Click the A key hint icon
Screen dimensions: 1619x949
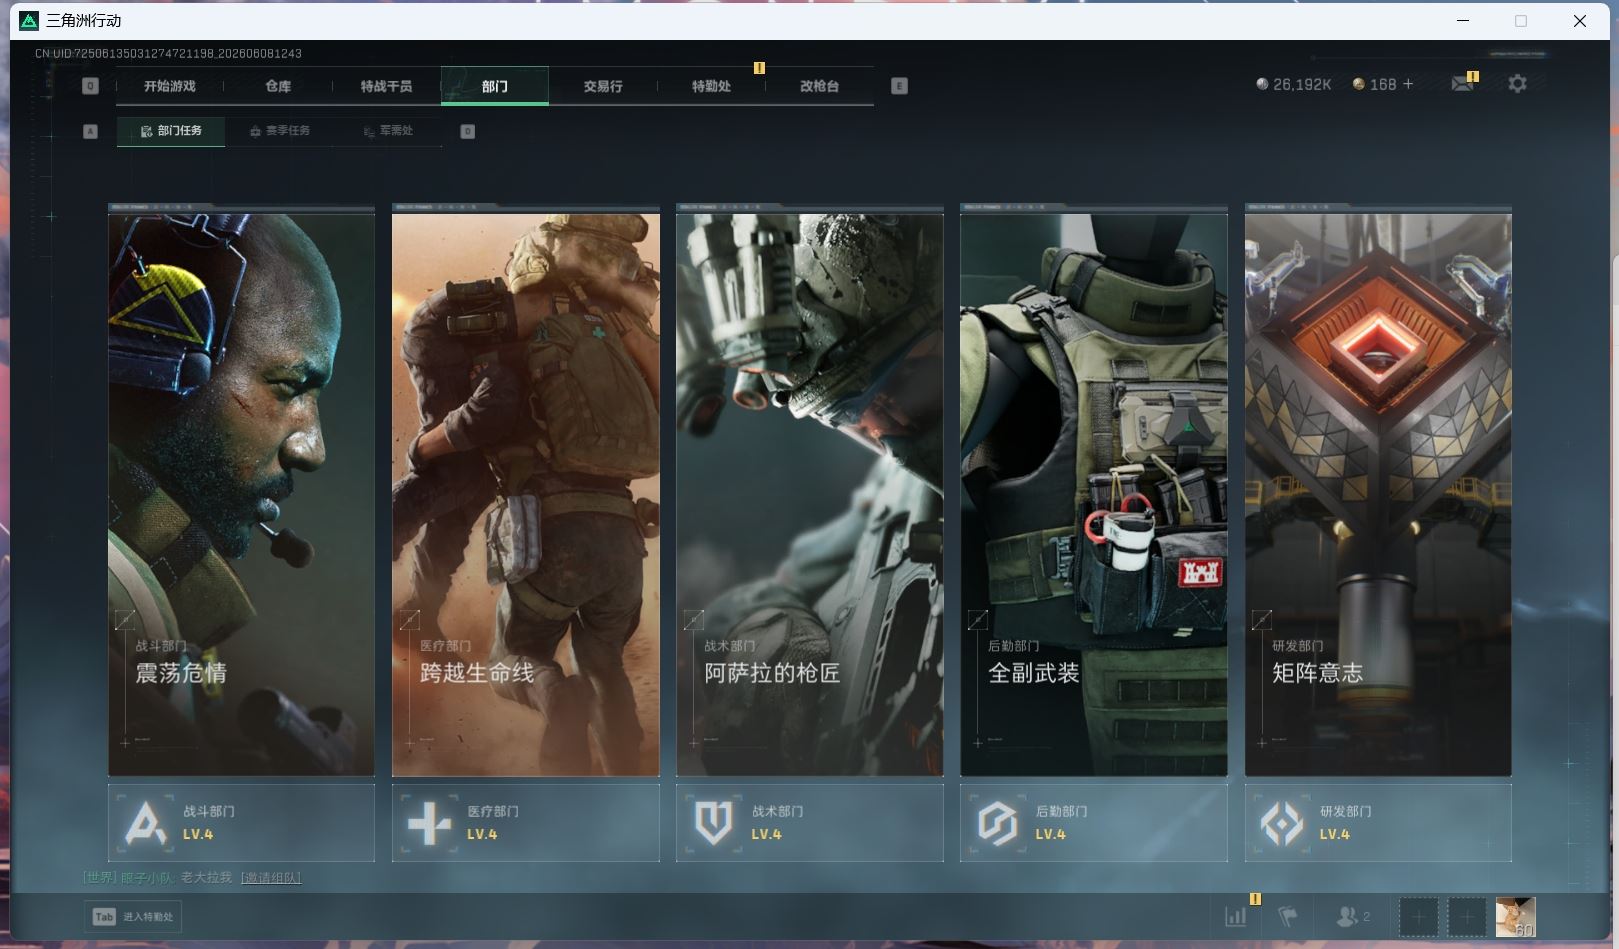pos(90,131)
